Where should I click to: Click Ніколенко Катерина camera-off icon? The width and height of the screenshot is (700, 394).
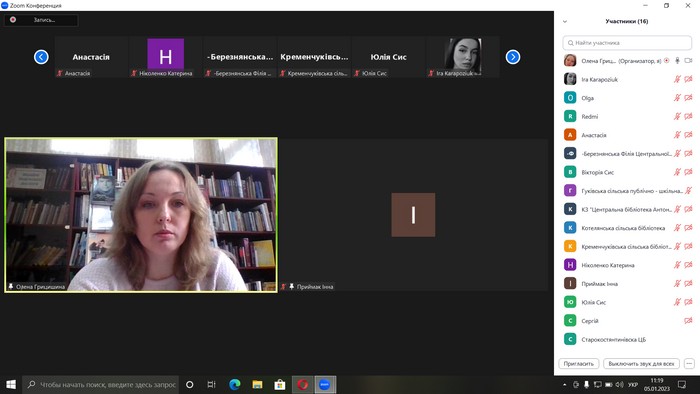pos(688,265)
